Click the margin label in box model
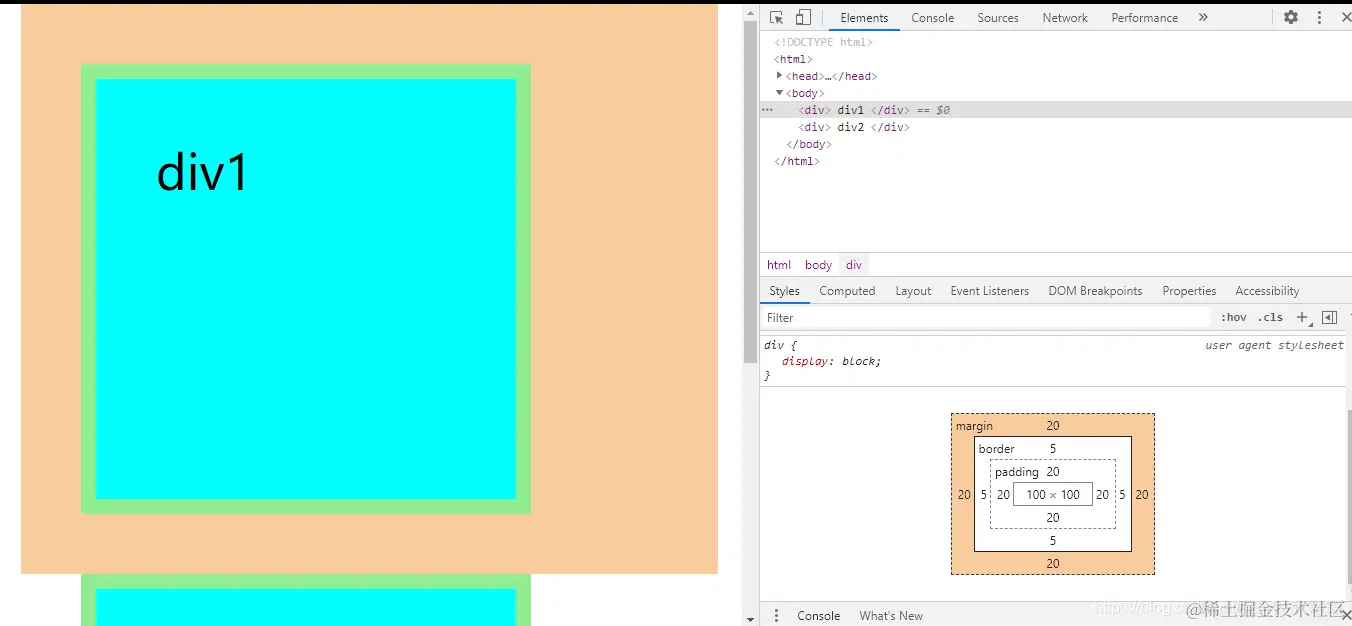 (x=974, y=426)
